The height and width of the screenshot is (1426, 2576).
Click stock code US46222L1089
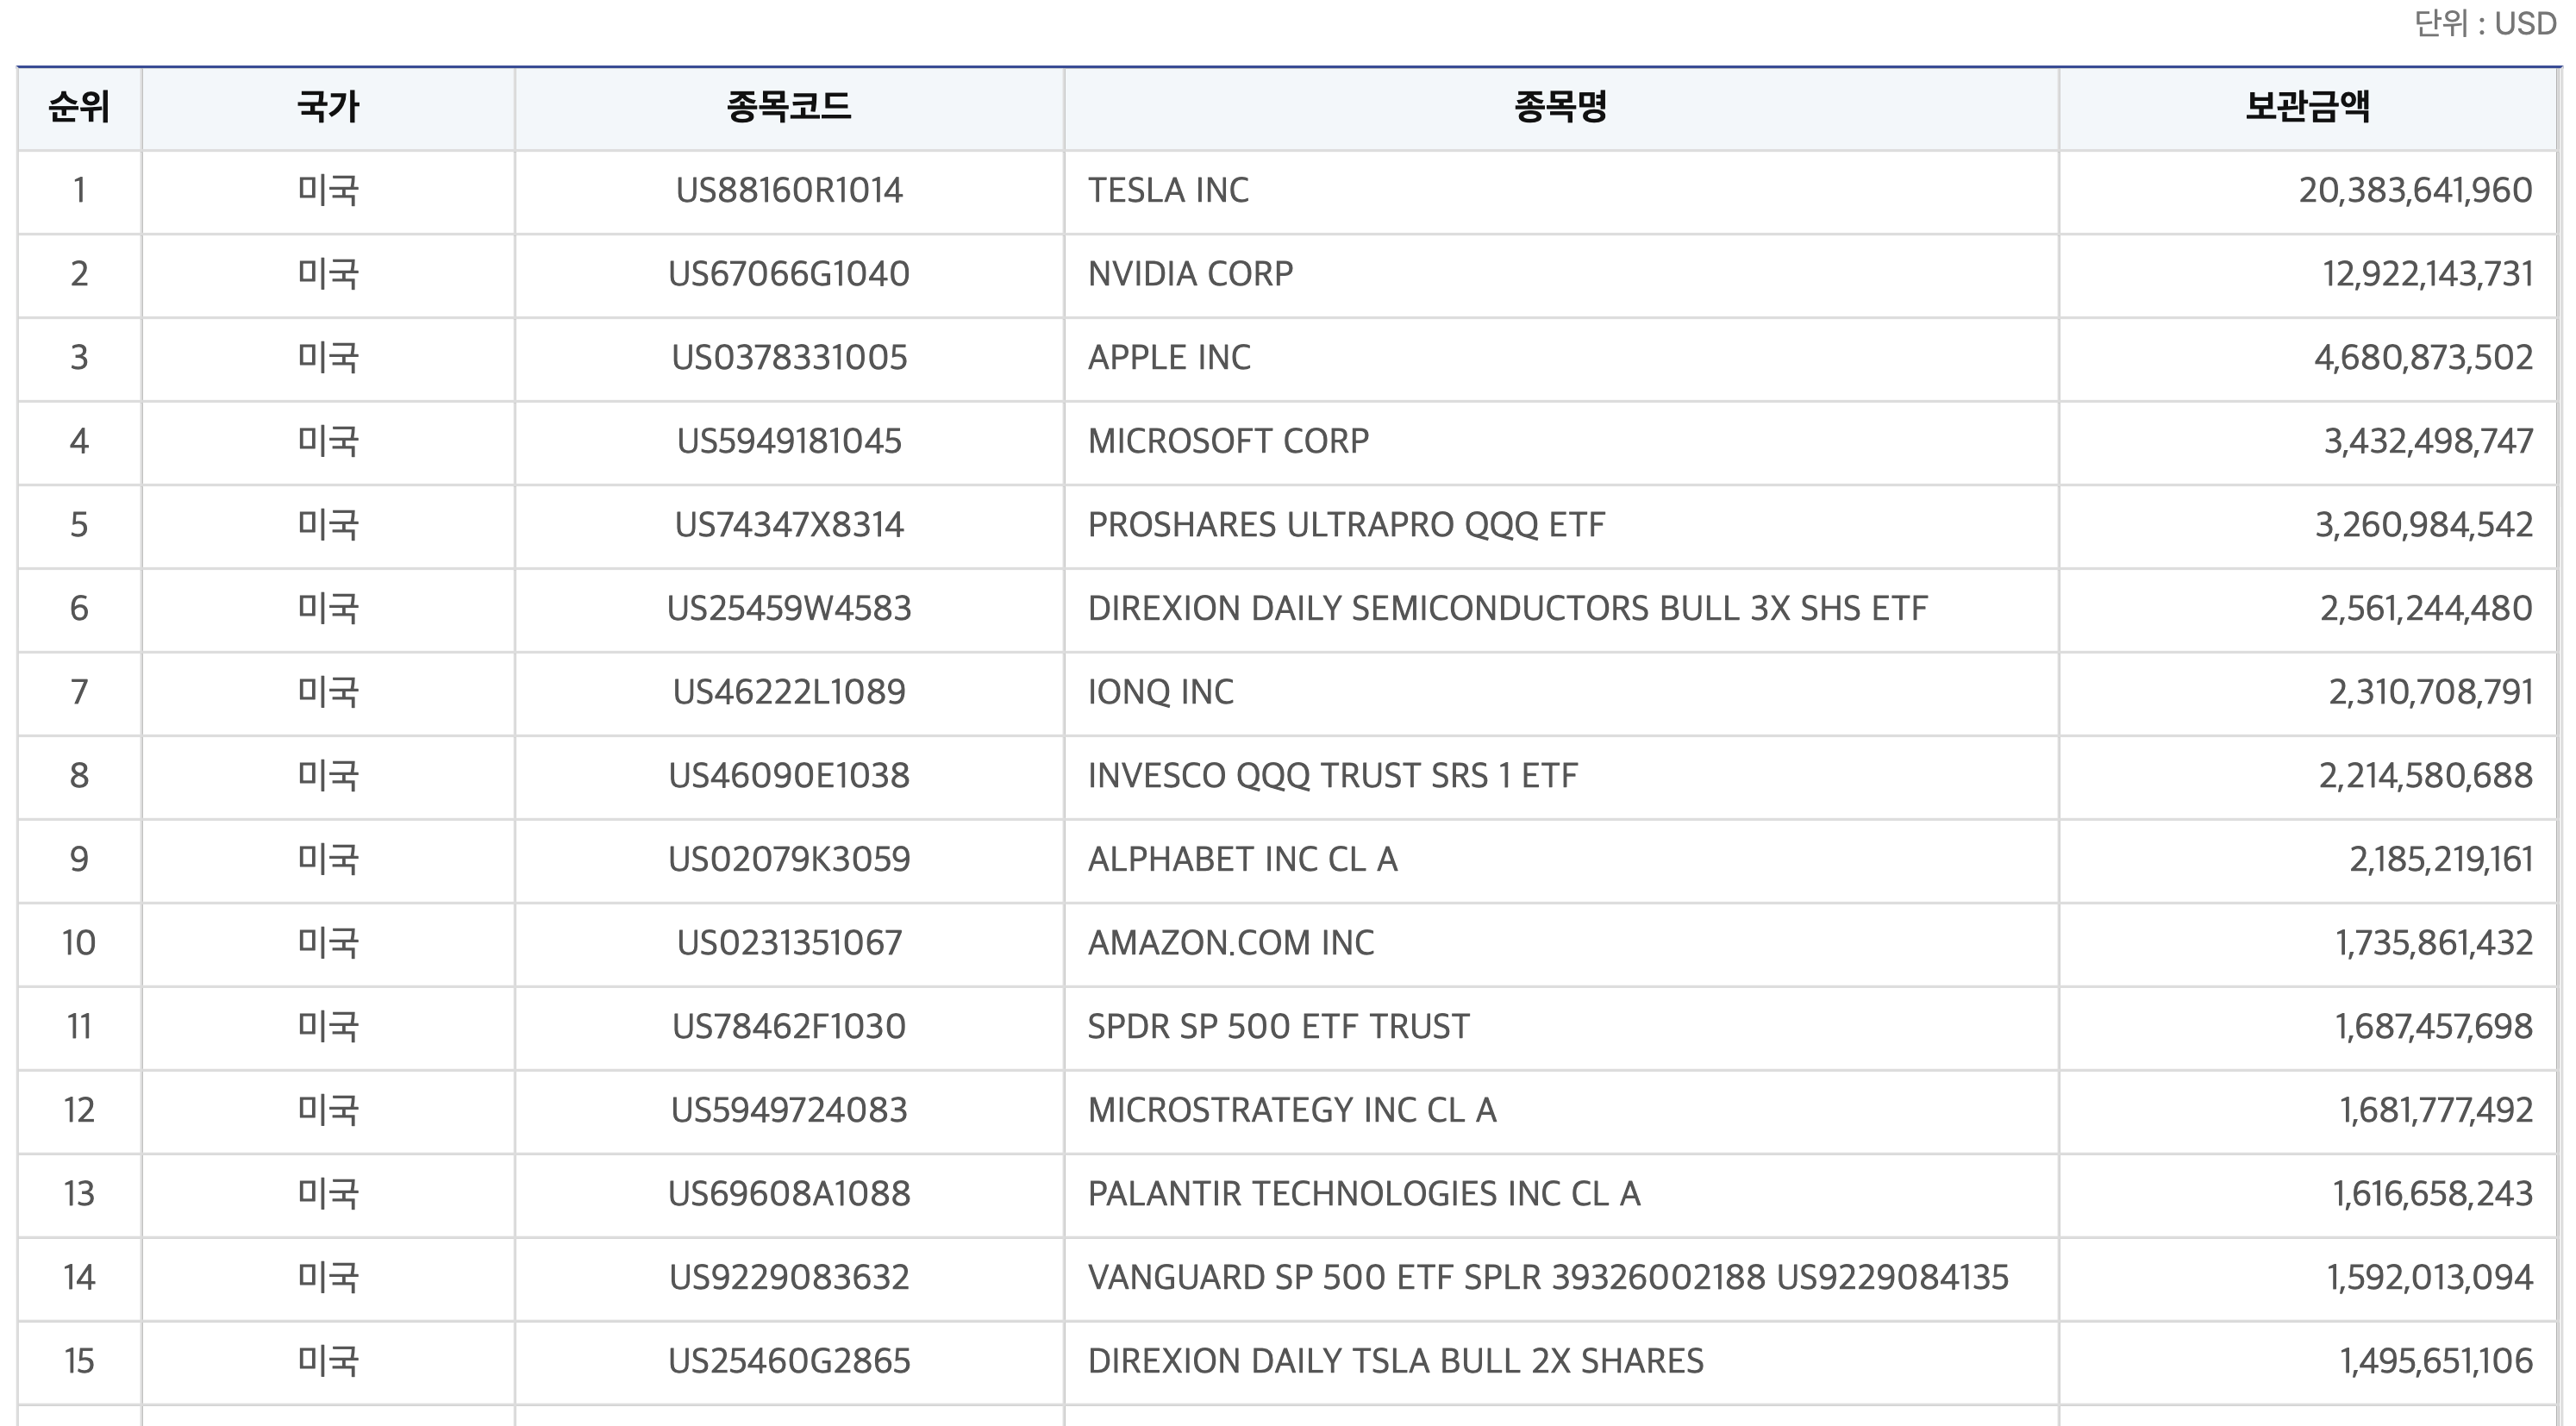point(789,692)
